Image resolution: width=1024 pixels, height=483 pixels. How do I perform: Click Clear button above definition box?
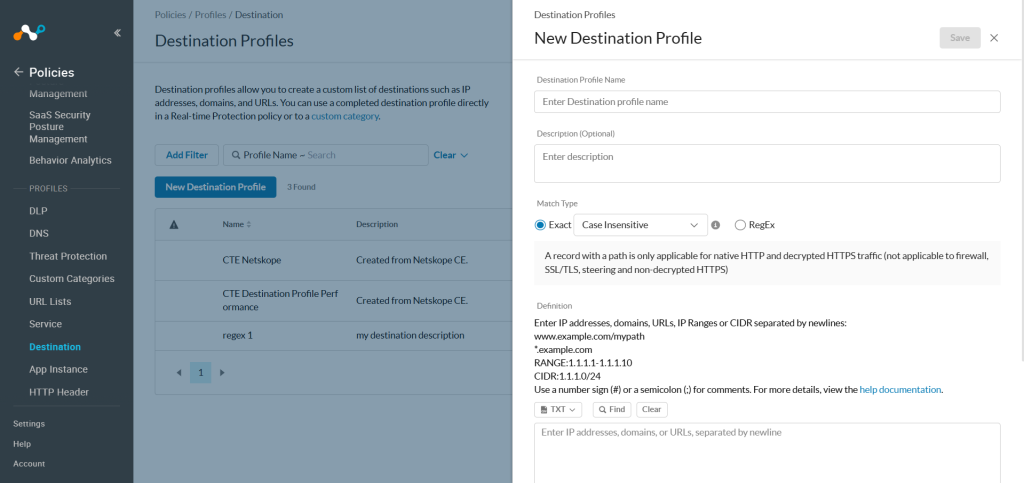point(652,409)
